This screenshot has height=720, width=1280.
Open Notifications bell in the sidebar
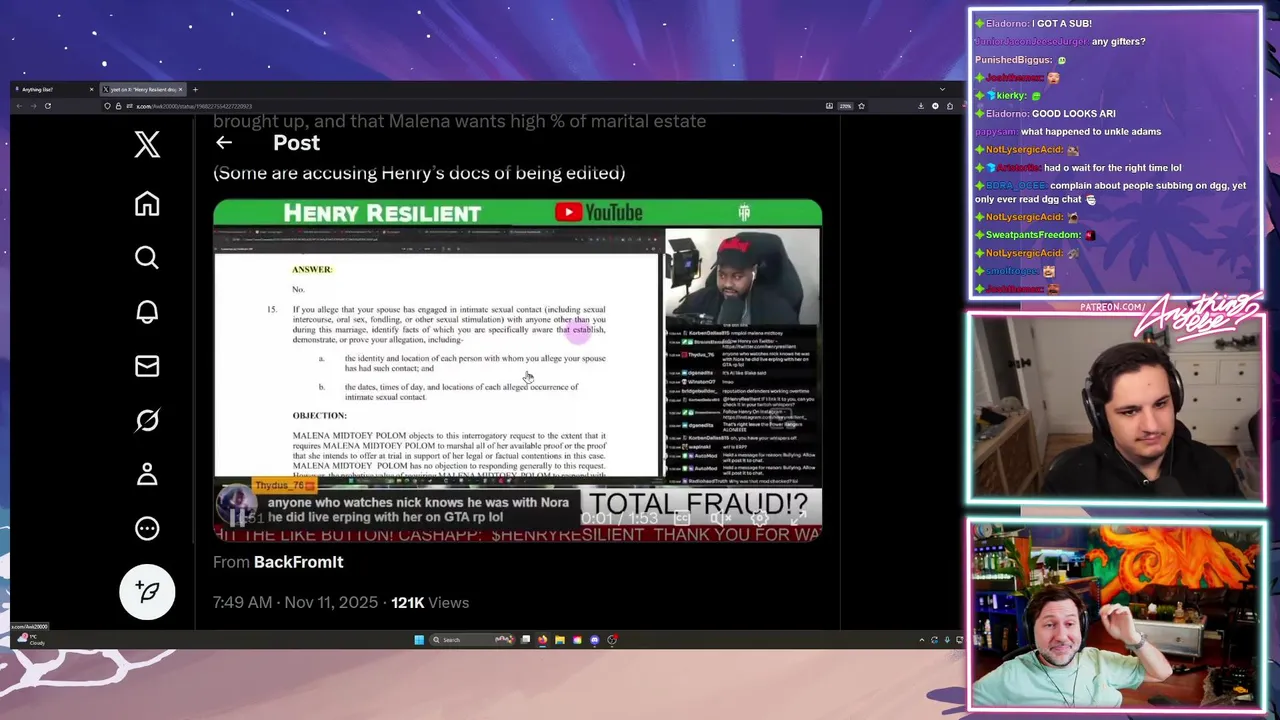coord(147,312)
